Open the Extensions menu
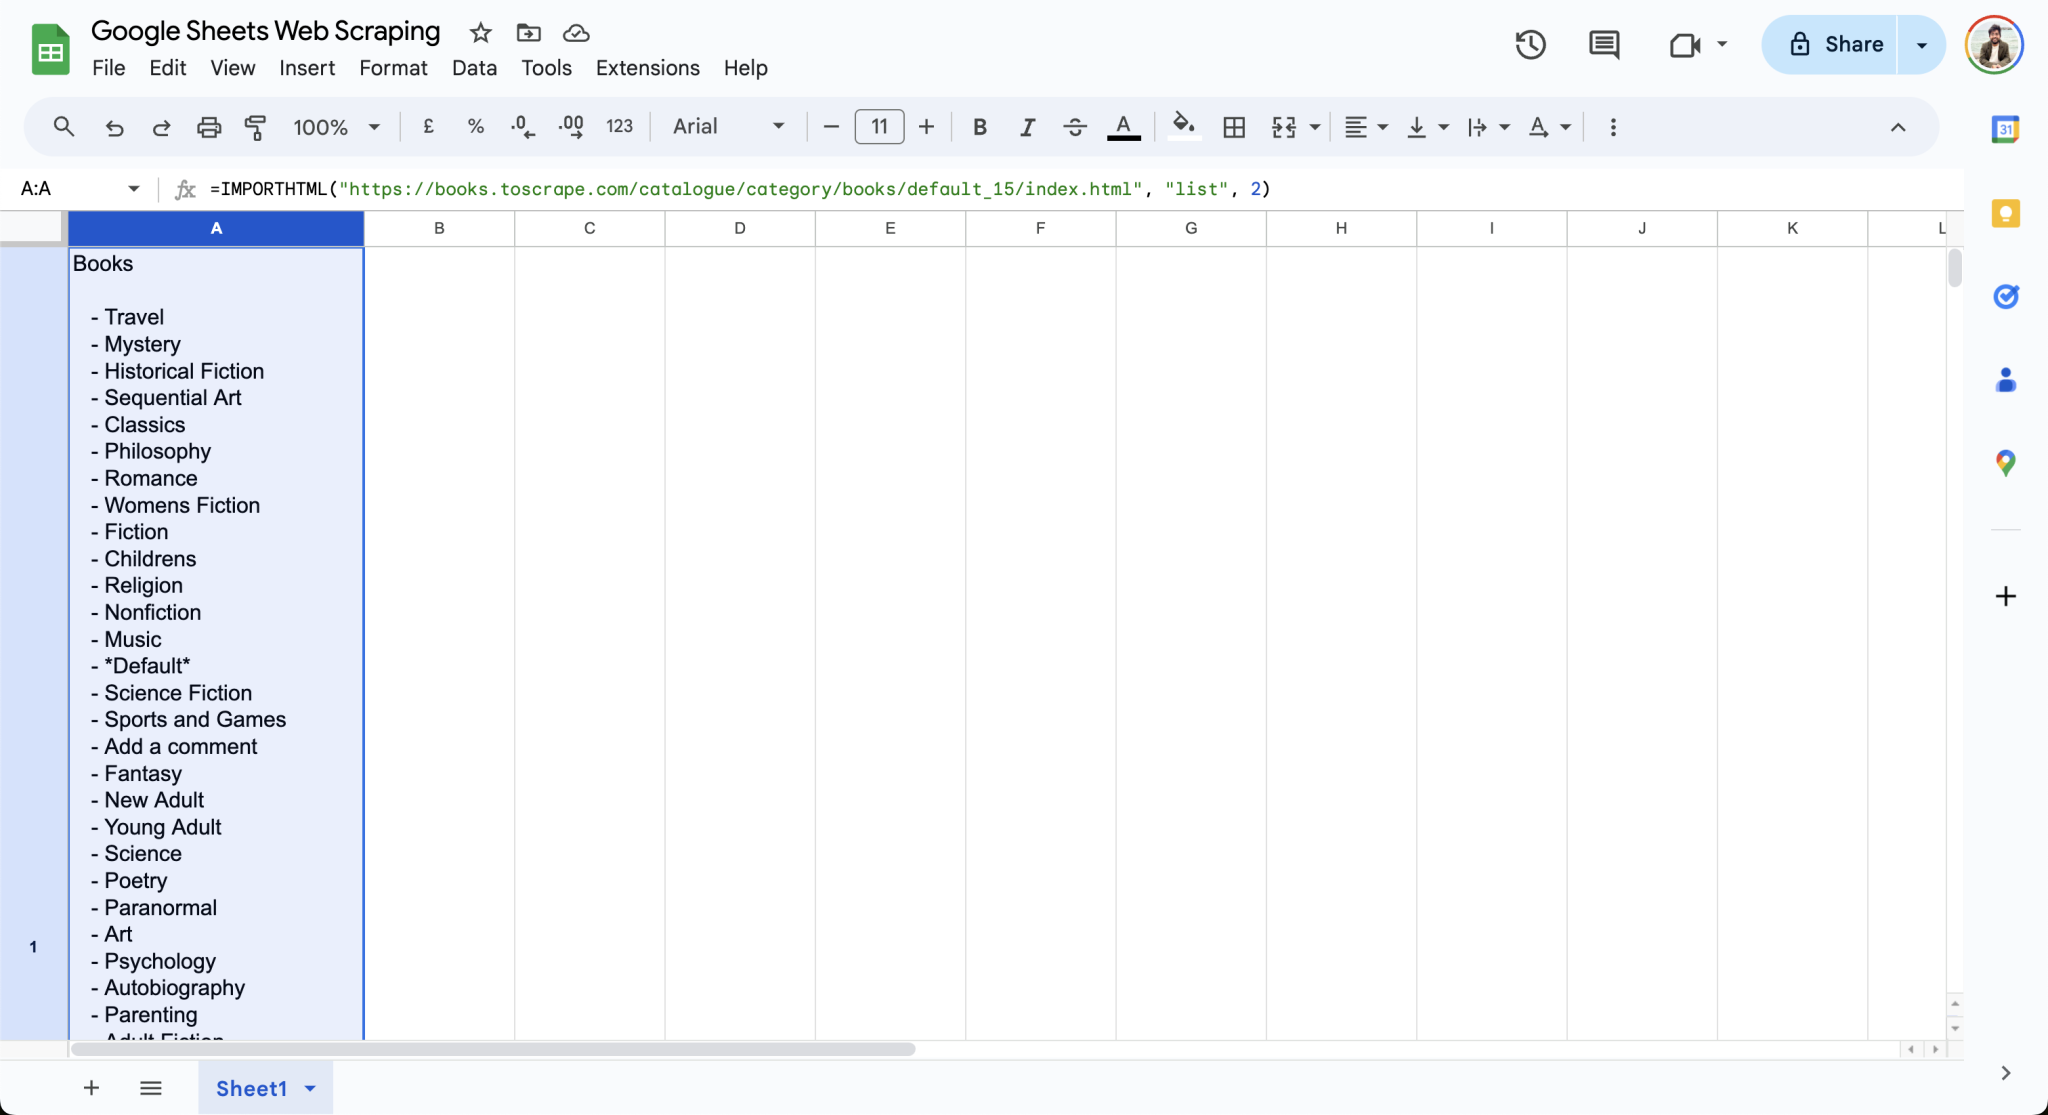 647,68
